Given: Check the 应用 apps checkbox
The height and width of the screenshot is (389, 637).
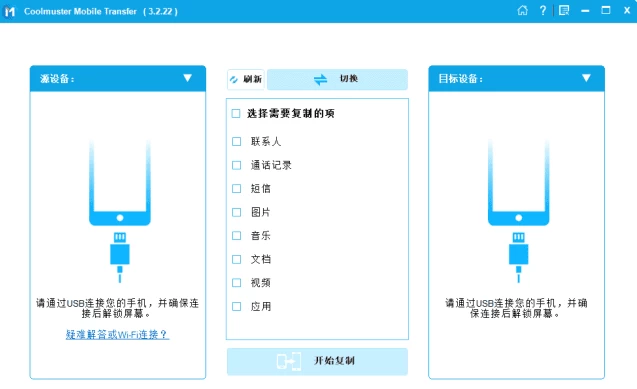Looking at the screenshot, I should coord(236,306).
